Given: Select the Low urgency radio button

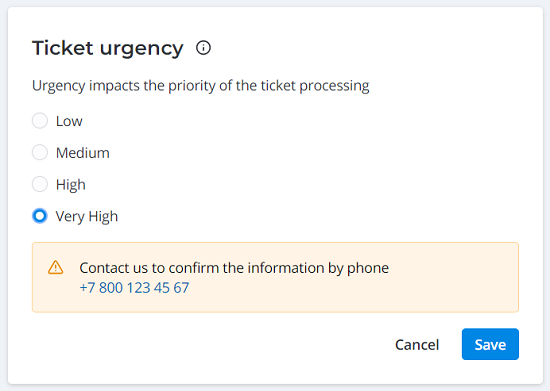Looking at the screenshot, I should point(40,121).
